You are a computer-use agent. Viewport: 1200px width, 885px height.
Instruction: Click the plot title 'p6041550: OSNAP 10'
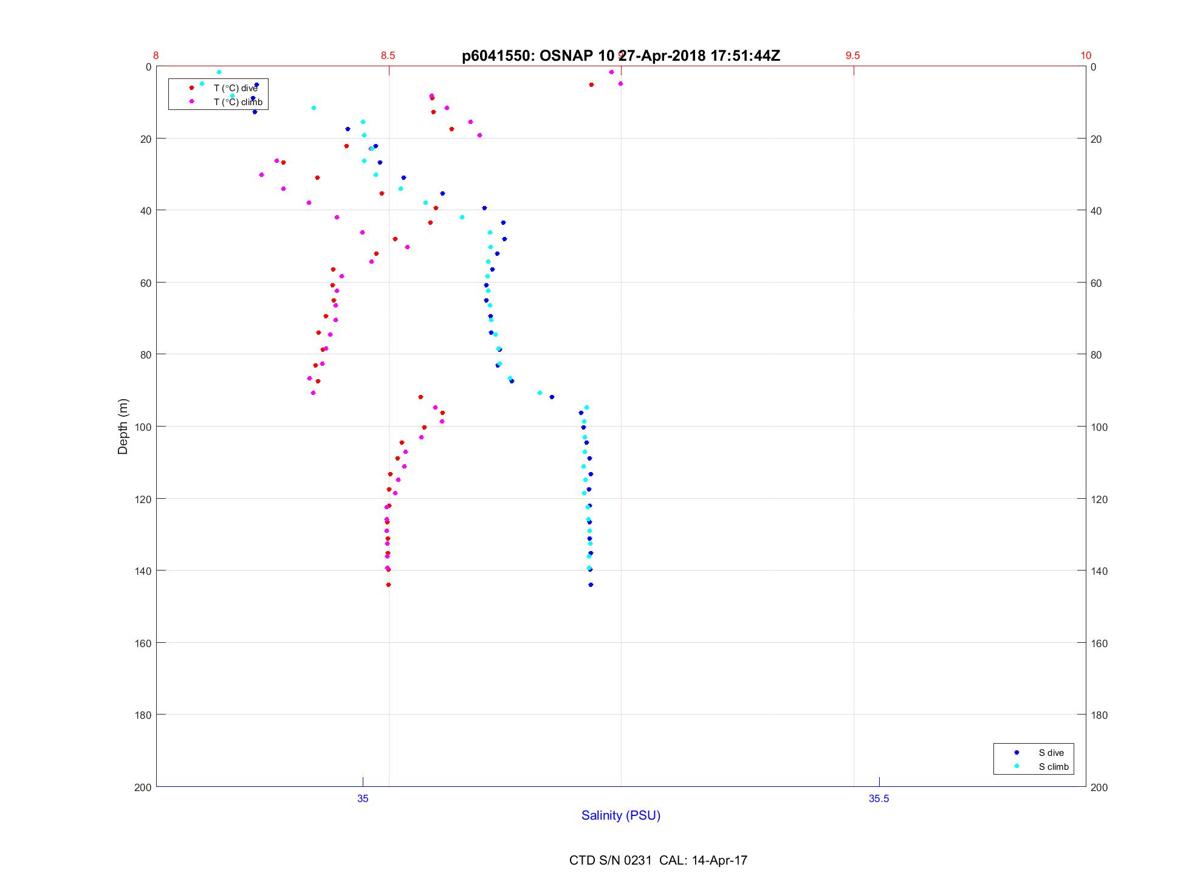tap(538, 56)
